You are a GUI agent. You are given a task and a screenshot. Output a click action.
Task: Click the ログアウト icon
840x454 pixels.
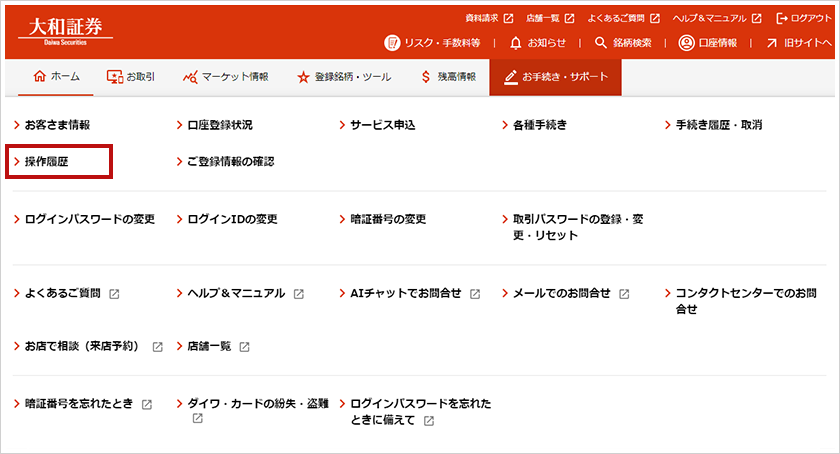(782, 18)
